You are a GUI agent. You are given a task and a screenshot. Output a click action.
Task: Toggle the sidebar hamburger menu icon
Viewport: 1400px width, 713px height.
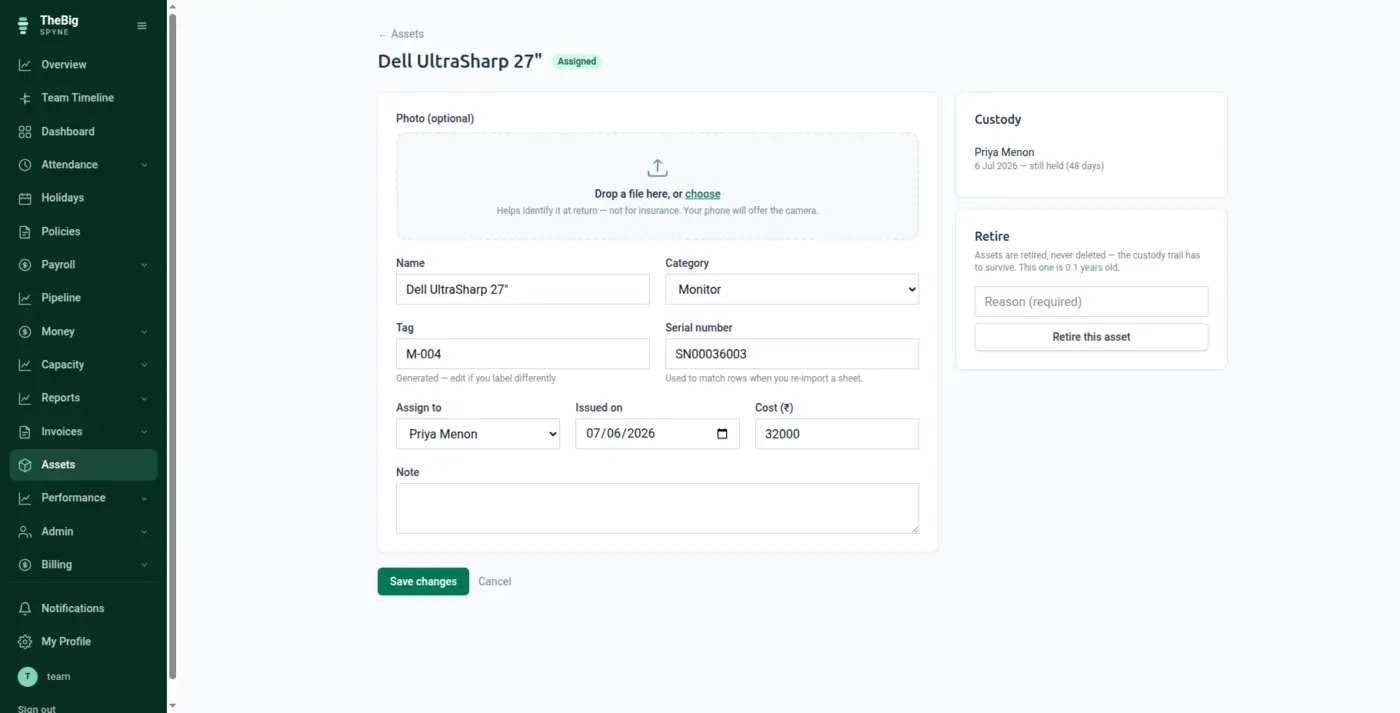[142, 26]
